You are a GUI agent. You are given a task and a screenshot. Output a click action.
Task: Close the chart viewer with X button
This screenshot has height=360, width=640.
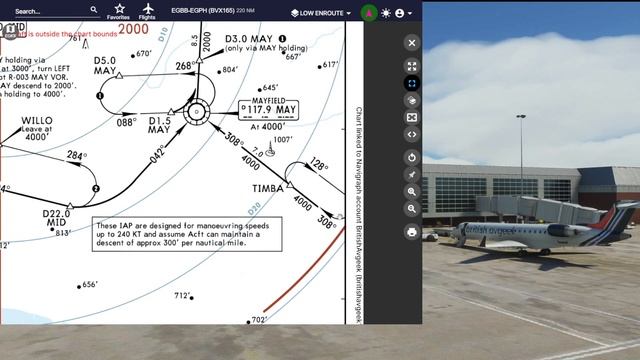pyautogui.click(x=412, y=43)
